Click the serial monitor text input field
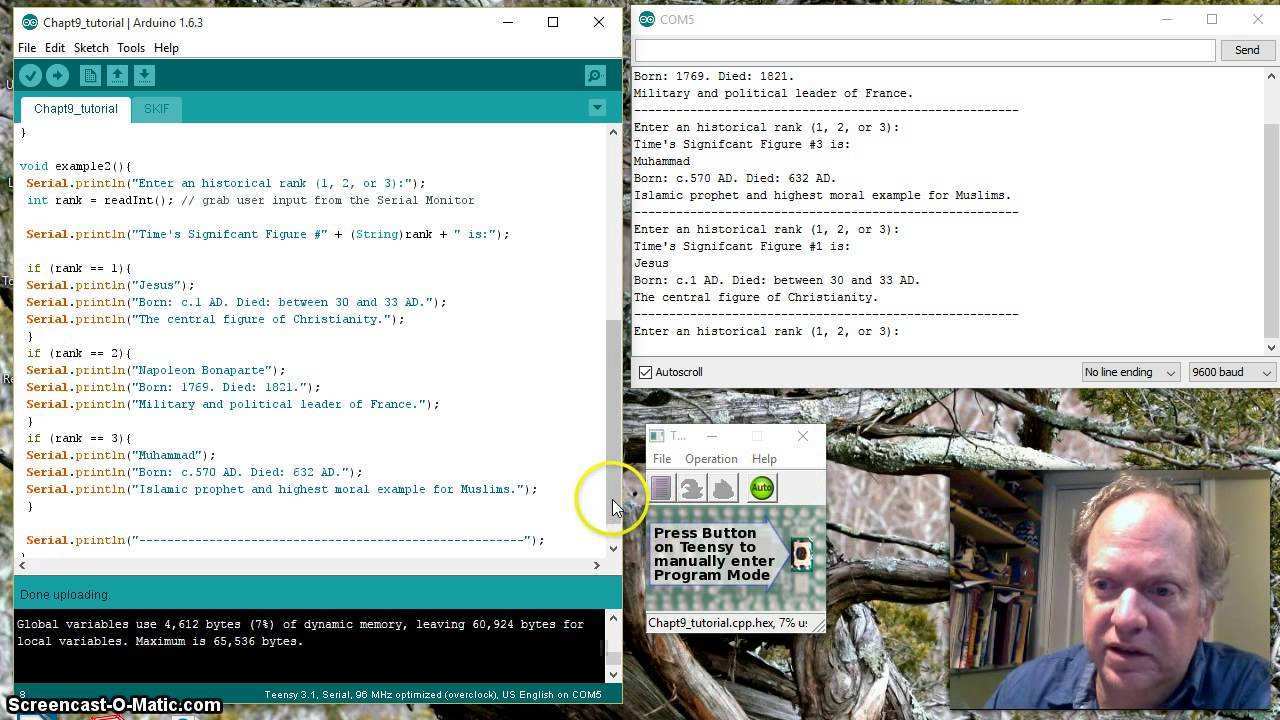The image size is (1280, 720). (x=924, y=50)
